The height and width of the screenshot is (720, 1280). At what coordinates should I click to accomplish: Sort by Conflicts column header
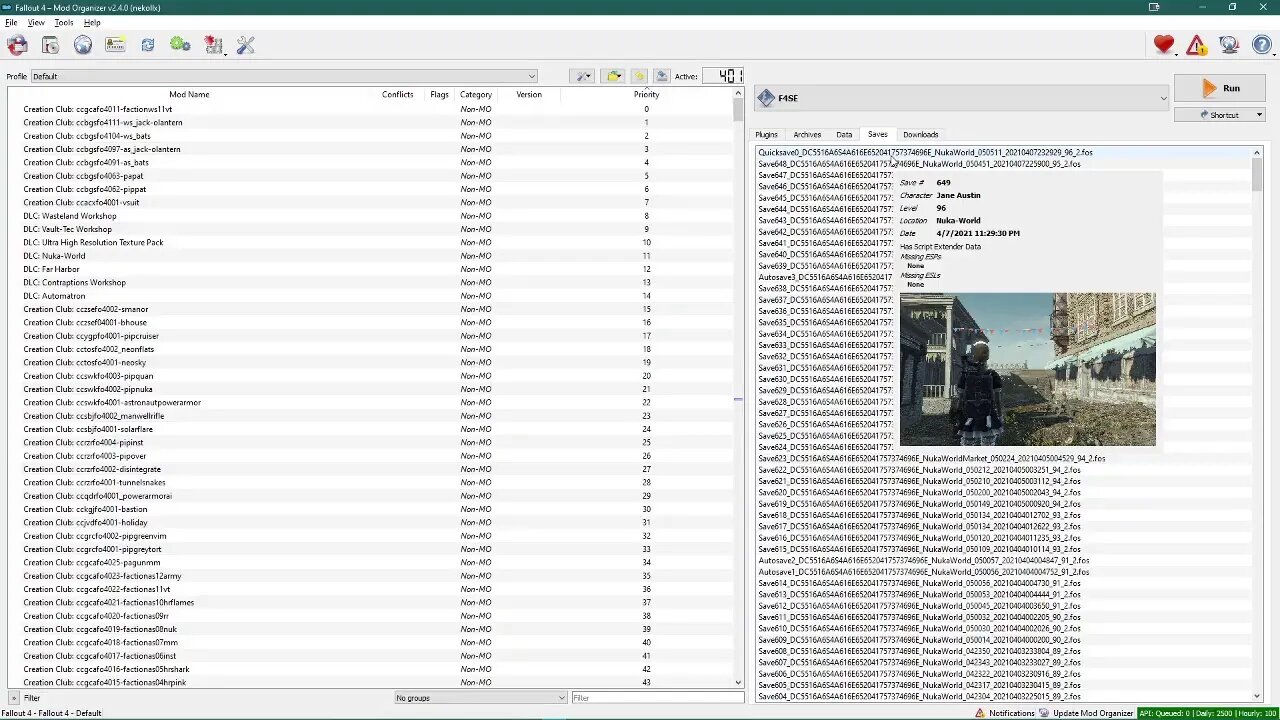tap(397, 94)
